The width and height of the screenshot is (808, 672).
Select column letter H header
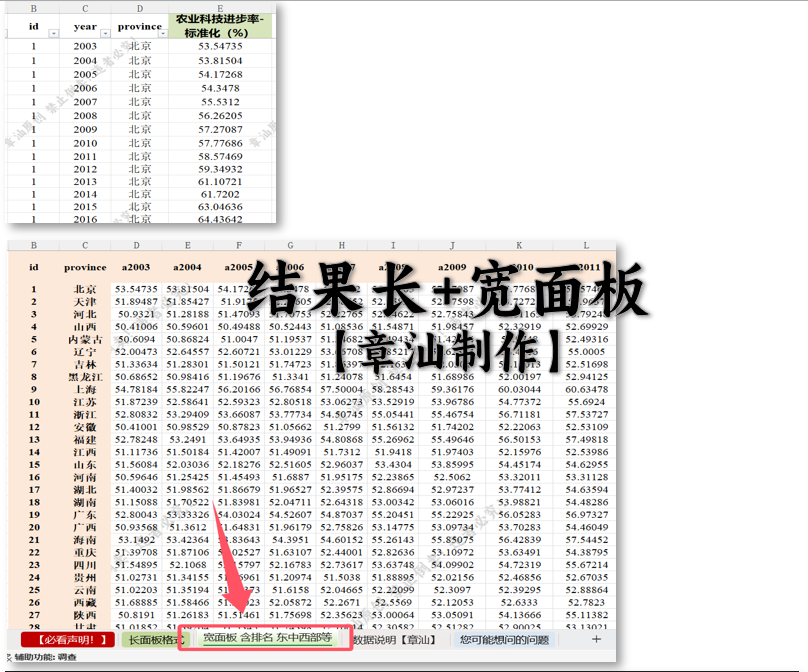(x=342, y=245)
